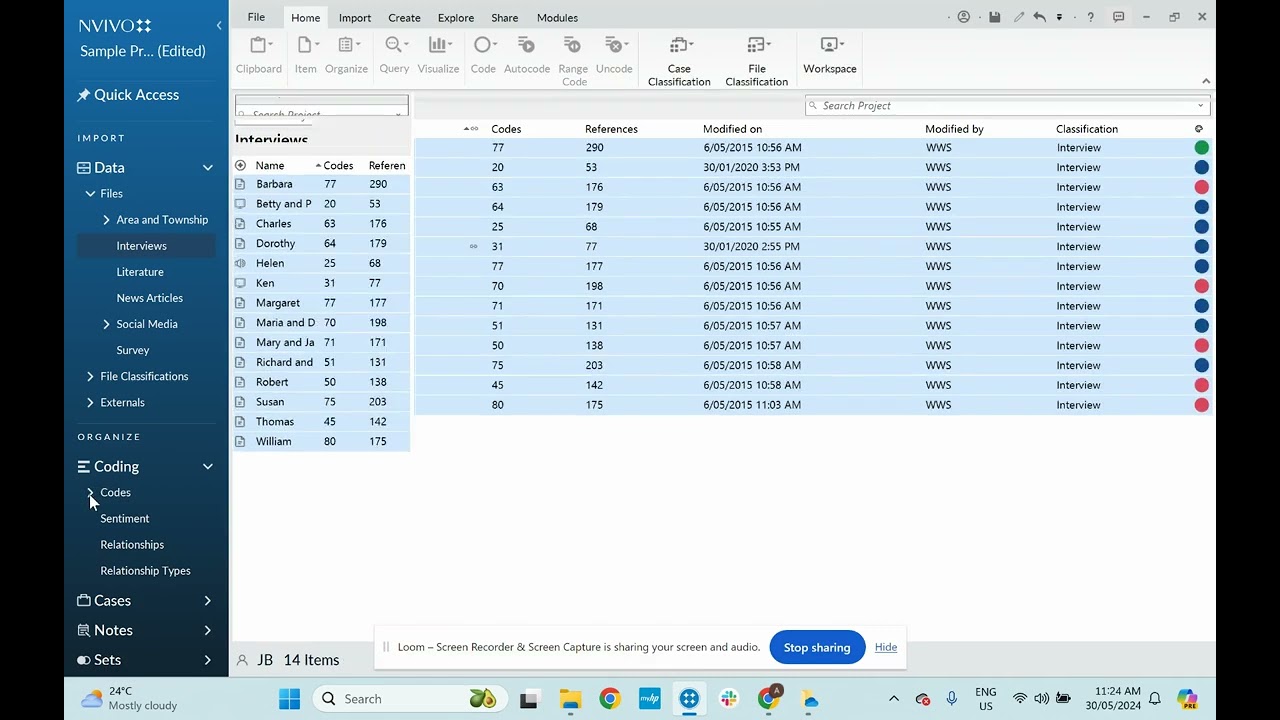Collapse the ribbon with arrow
The width and height of the screenshot is (1280, 720).
[1206, 81]
